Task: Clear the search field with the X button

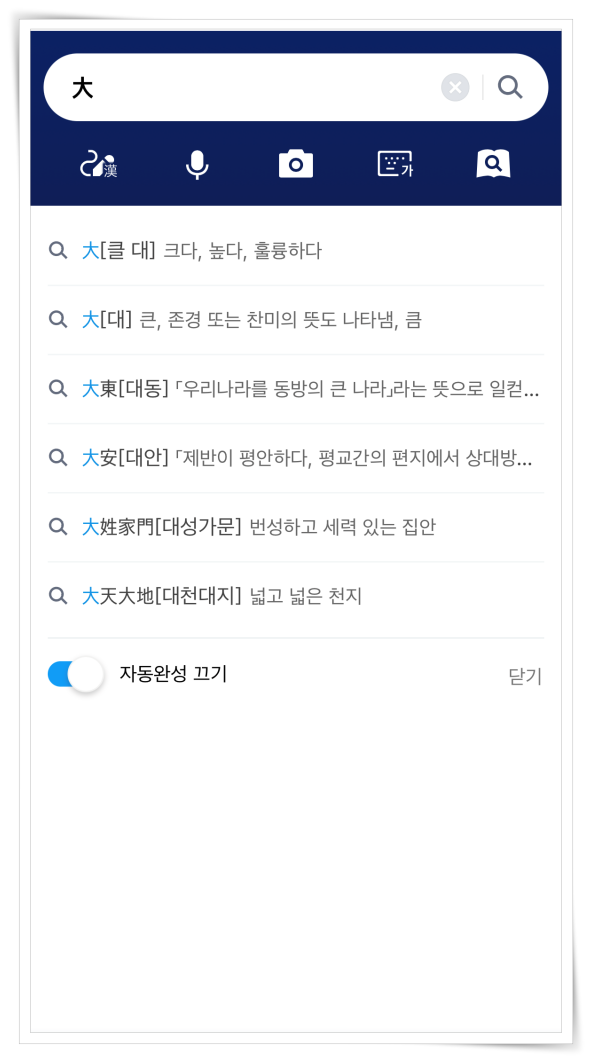Action: click(455, 87)
